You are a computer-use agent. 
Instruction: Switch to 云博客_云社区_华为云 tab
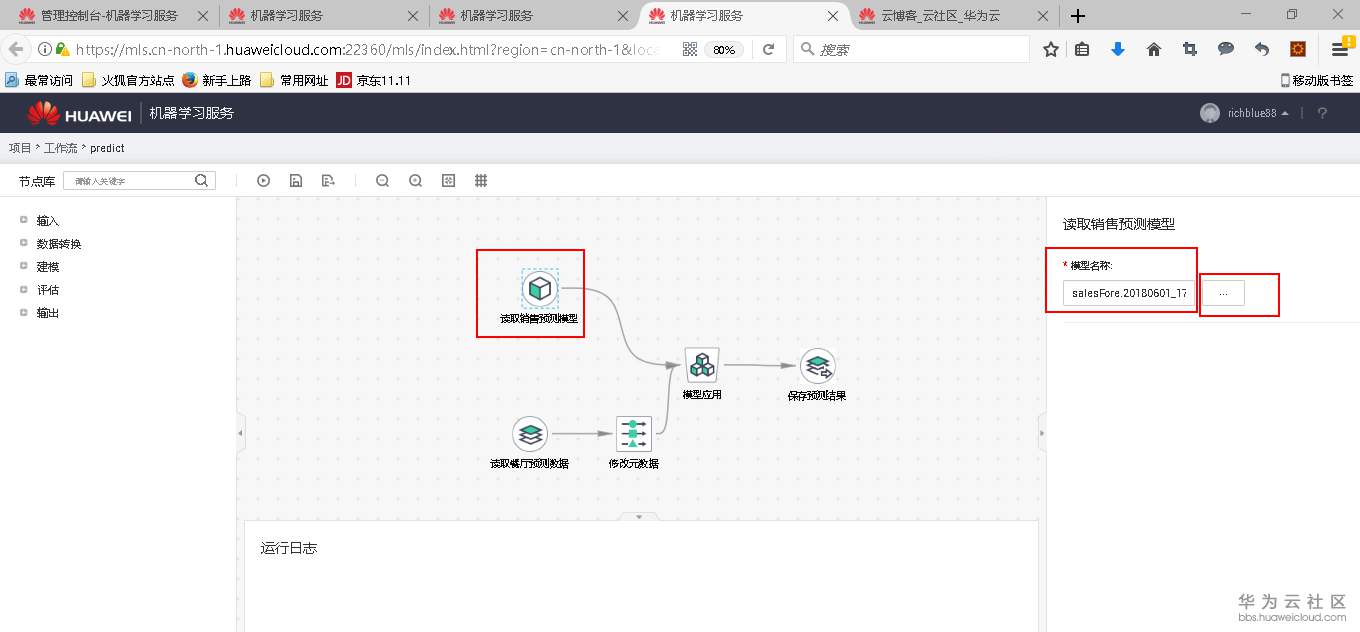[x=953, y=16]
